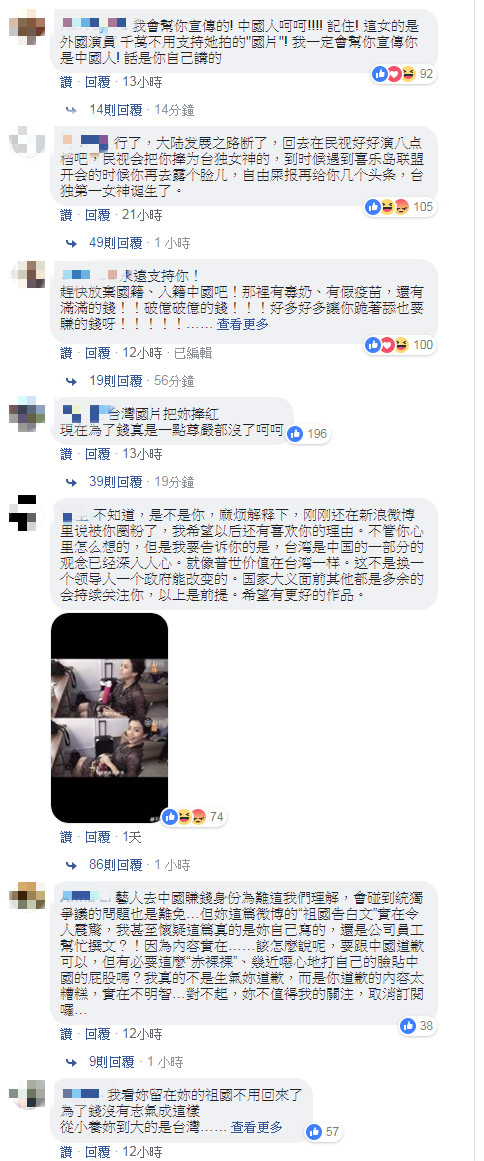Expand the 9則回覆 replies
484x1161 pixels.
pyautogui.click(x=112, y=1062)
